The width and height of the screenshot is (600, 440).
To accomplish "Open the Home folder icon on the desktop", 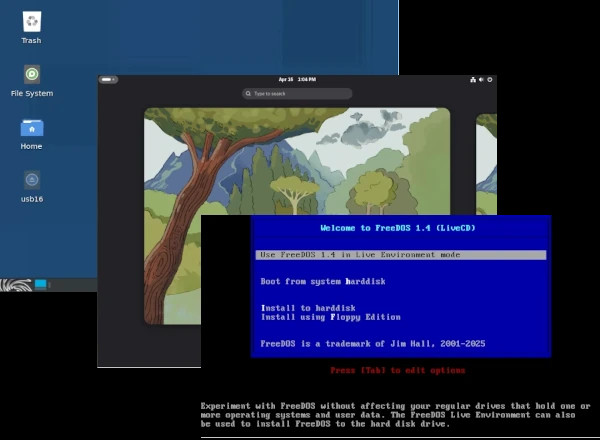I will pyautogui.click(x=32, y=128).
